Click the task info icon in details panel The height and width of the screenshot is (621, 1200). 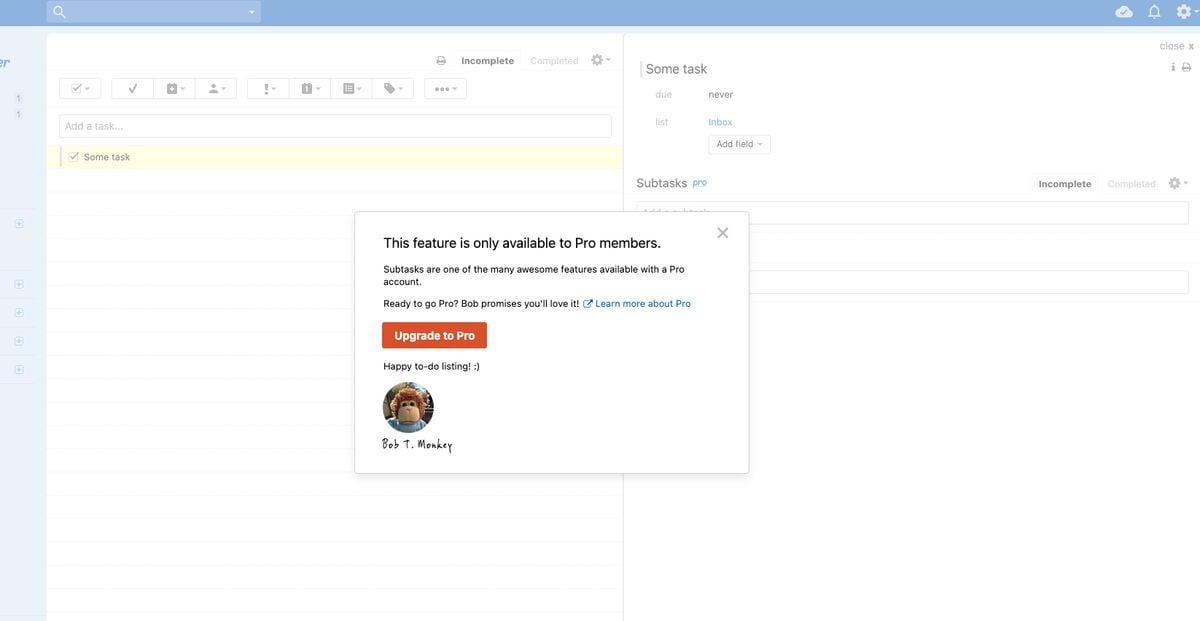point(1173,67)
